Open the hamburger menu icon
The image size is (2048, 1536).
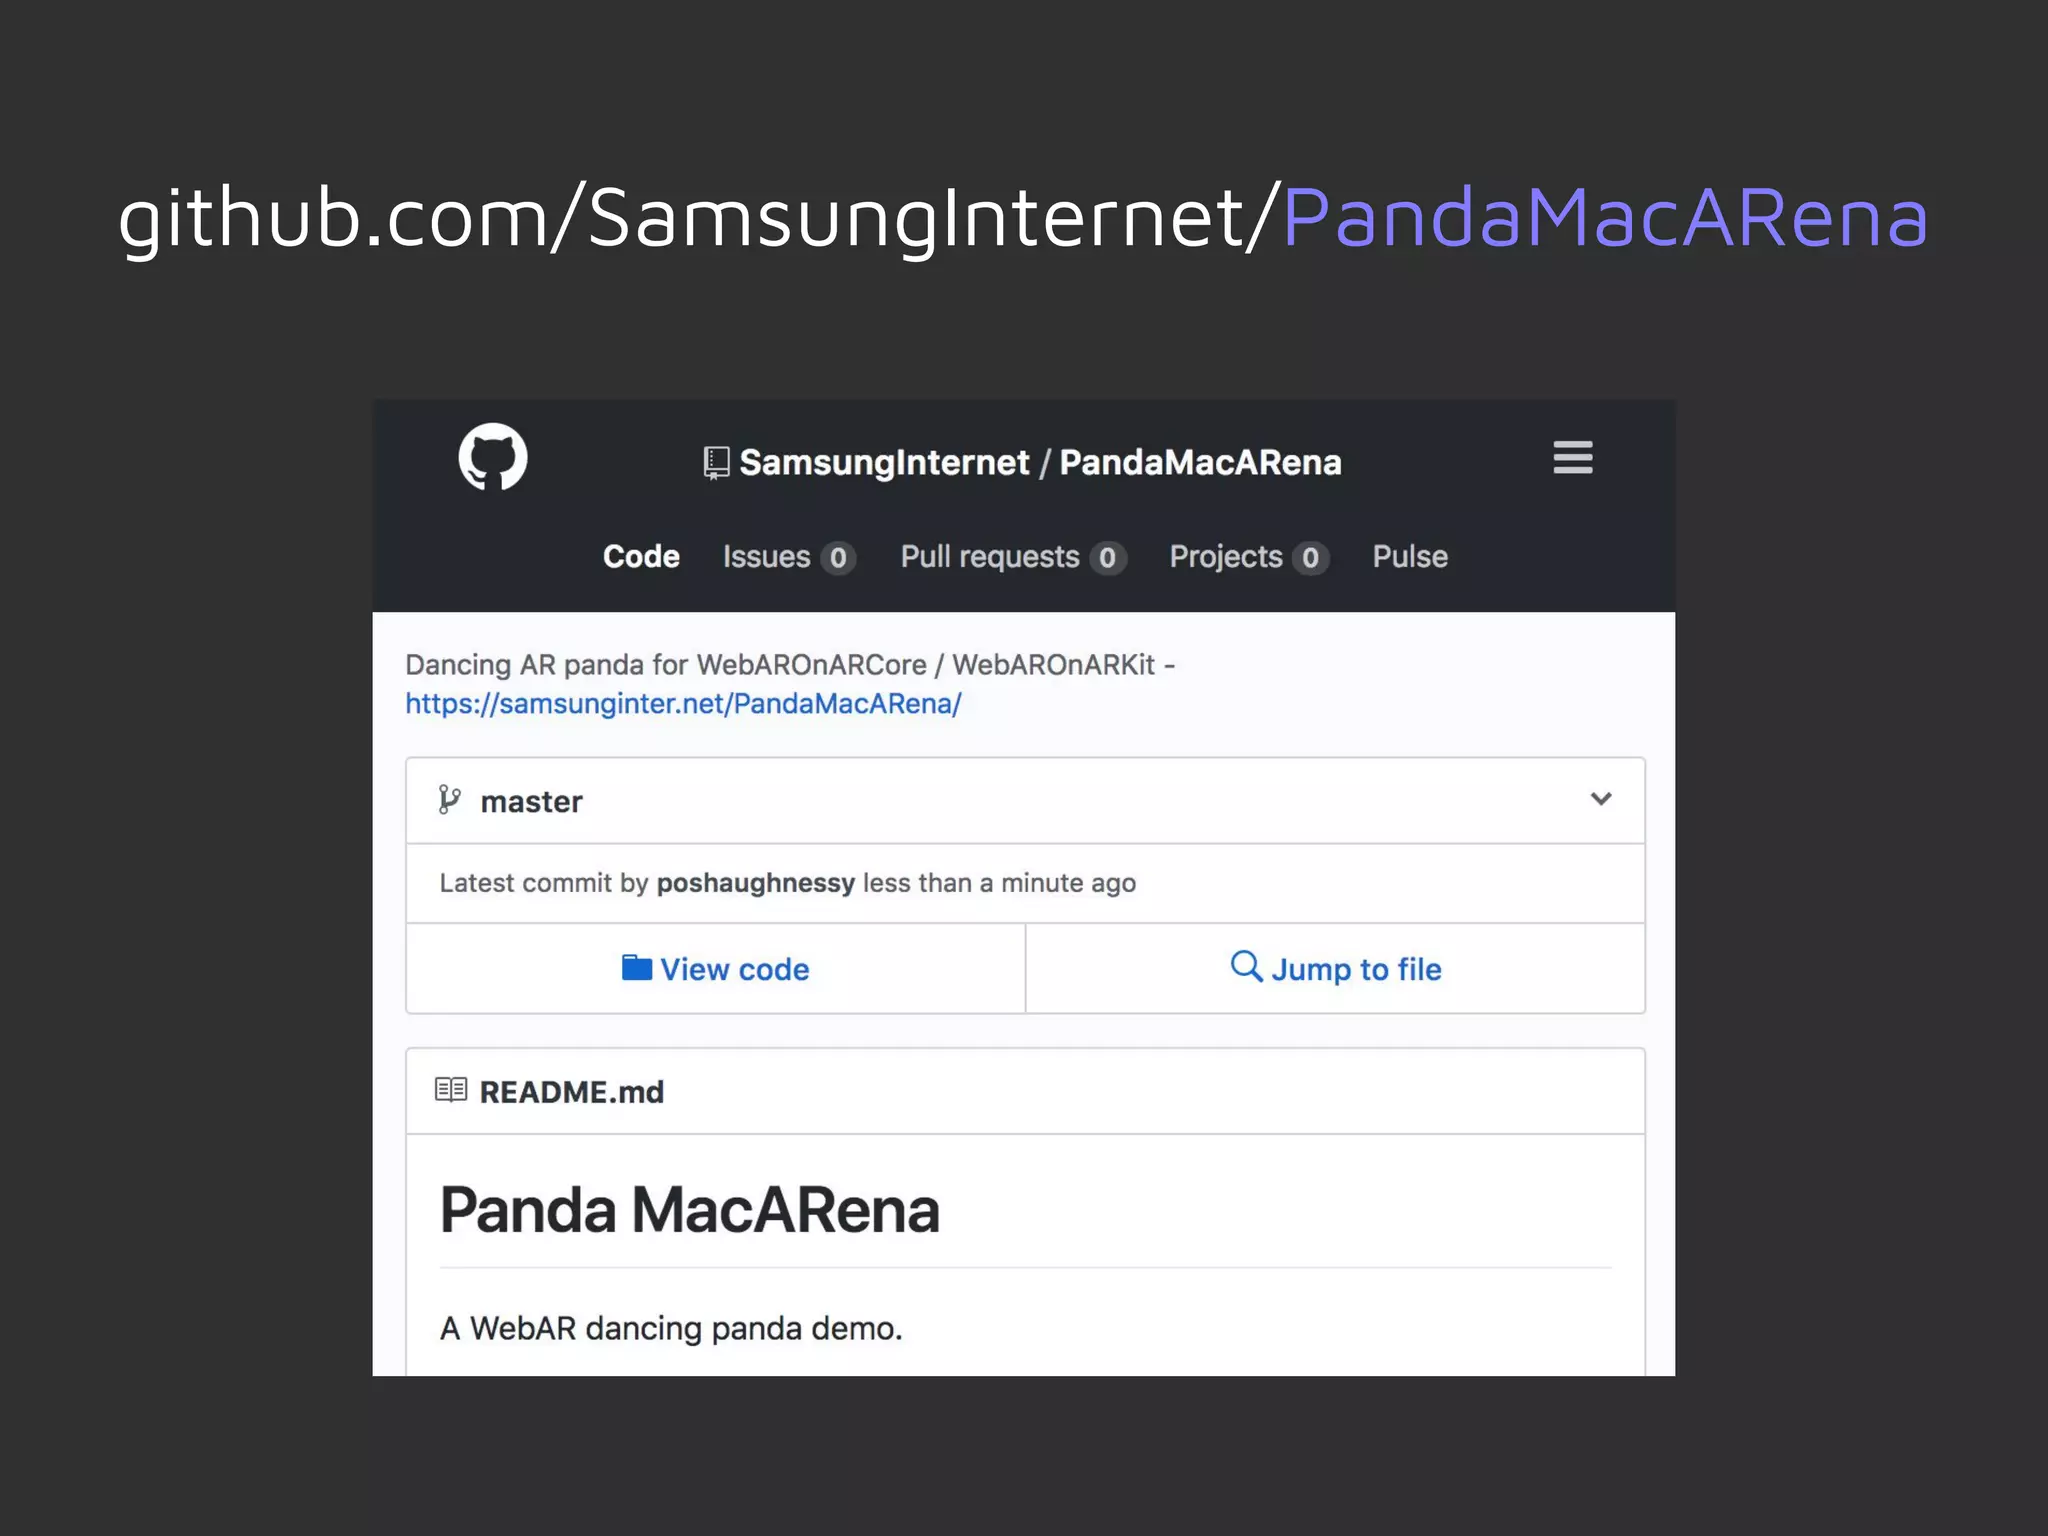(x=1572, y=457)
